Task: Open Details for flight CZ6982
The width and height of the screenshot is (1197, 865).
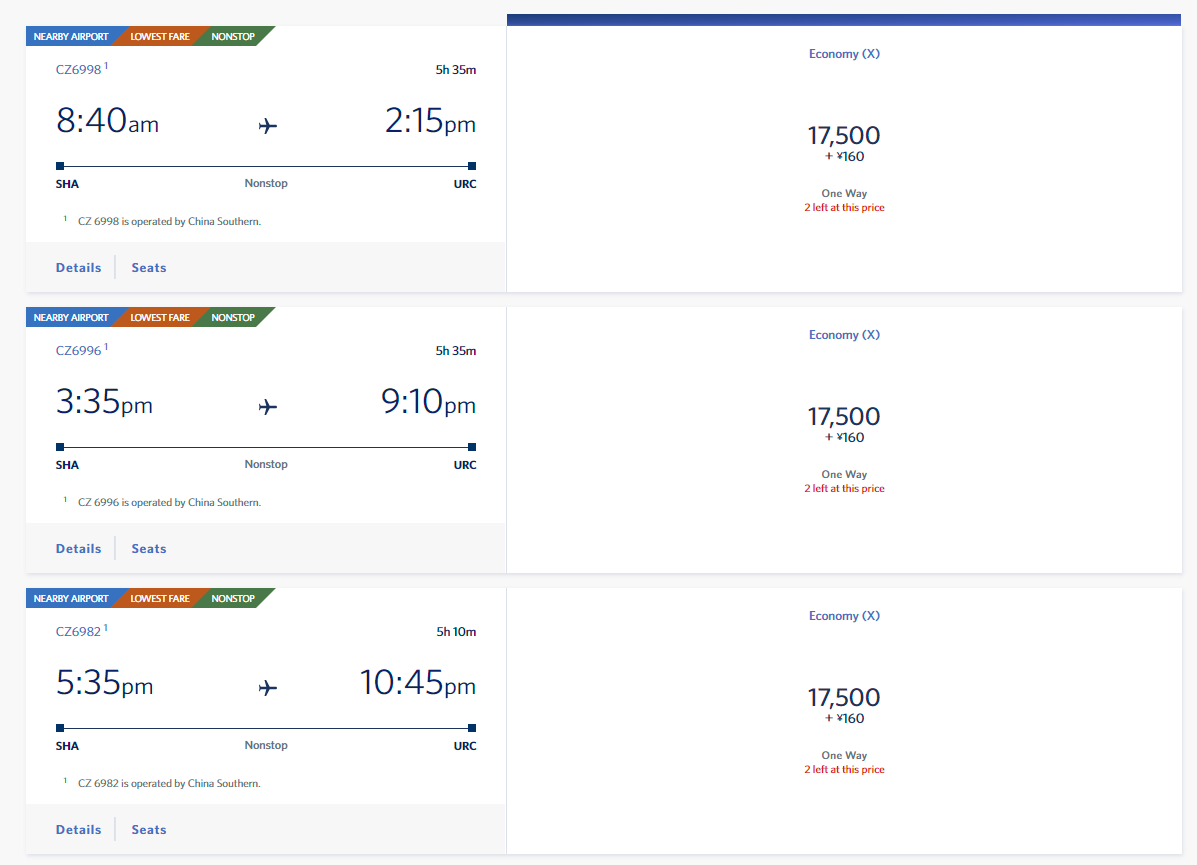Action: click(79, 829)
